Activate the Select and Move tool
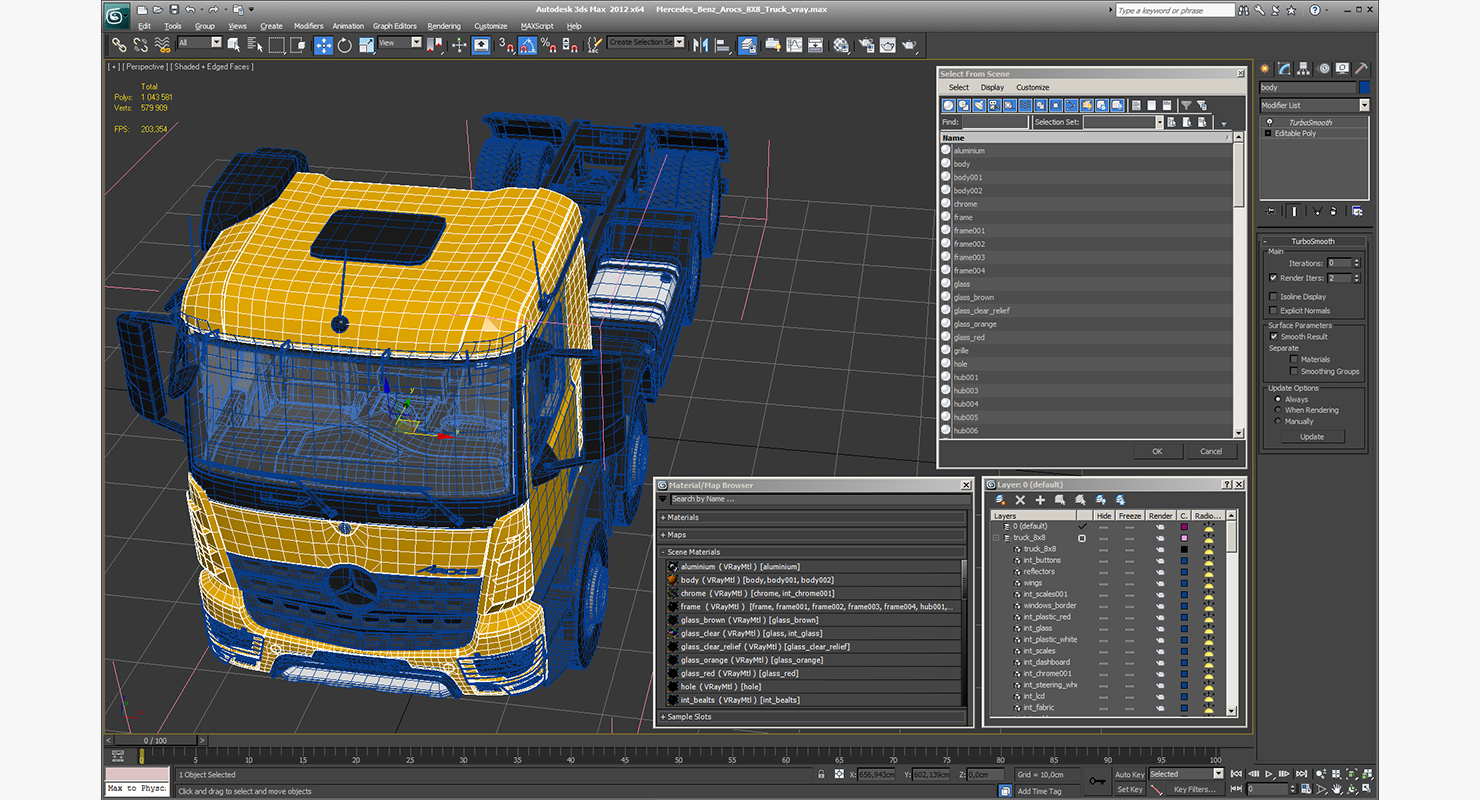 point(323,45)
